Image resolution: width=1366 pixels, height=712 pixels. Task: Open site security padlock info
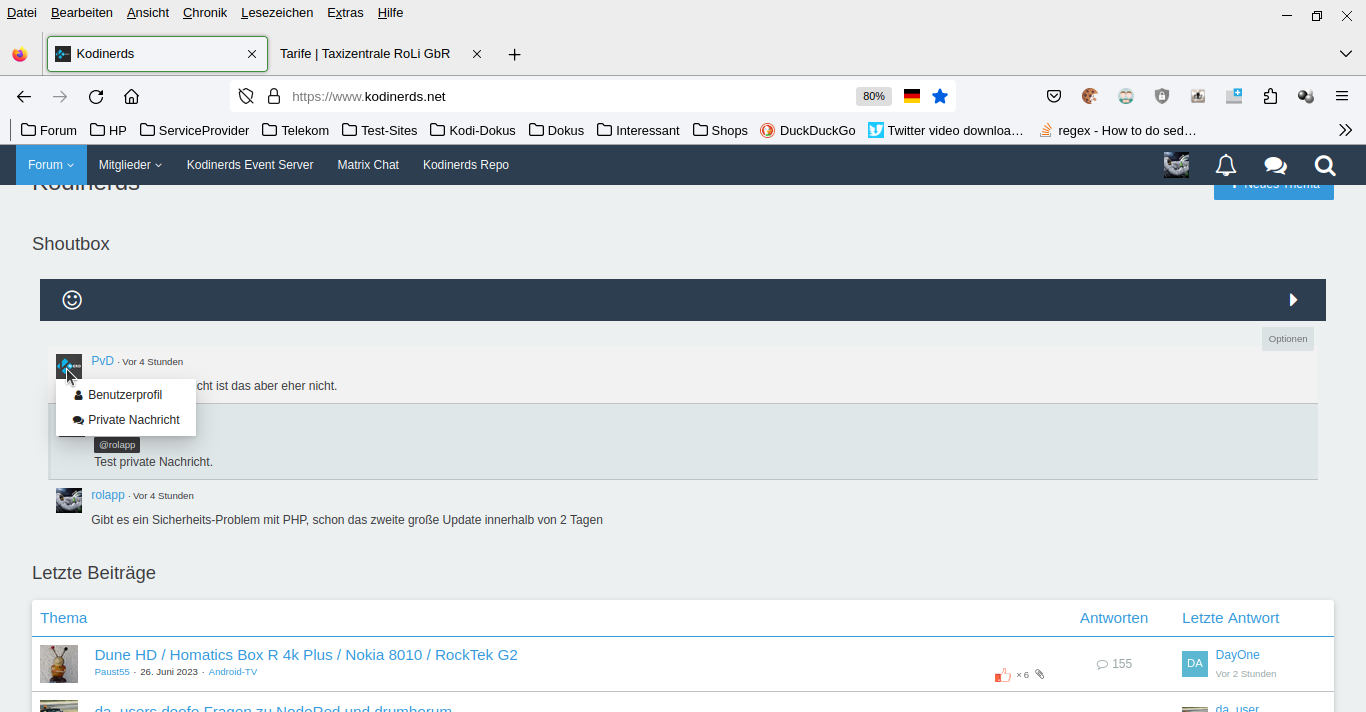pos(273,97)
